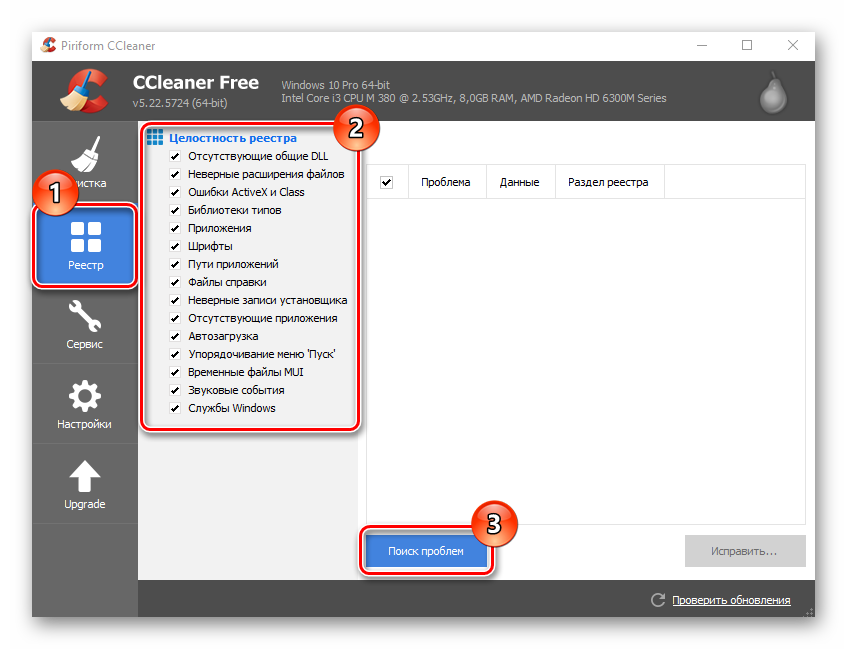
Task: Click the window resize grip corner
Action: click(x=809, y=612)
